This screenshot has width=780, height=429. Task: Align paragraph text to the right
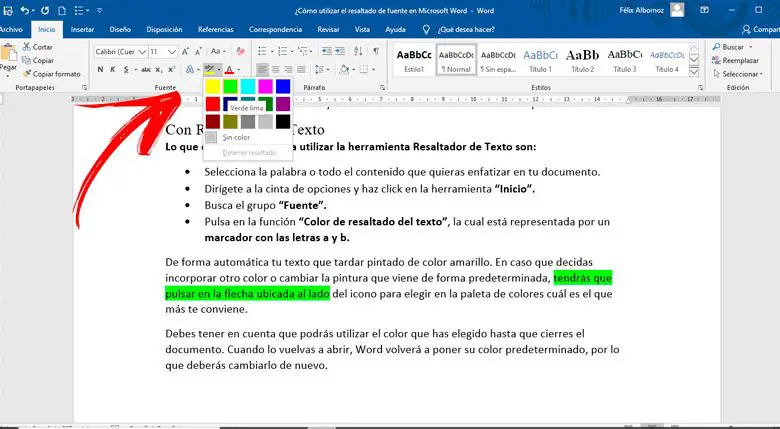[288, 69]
